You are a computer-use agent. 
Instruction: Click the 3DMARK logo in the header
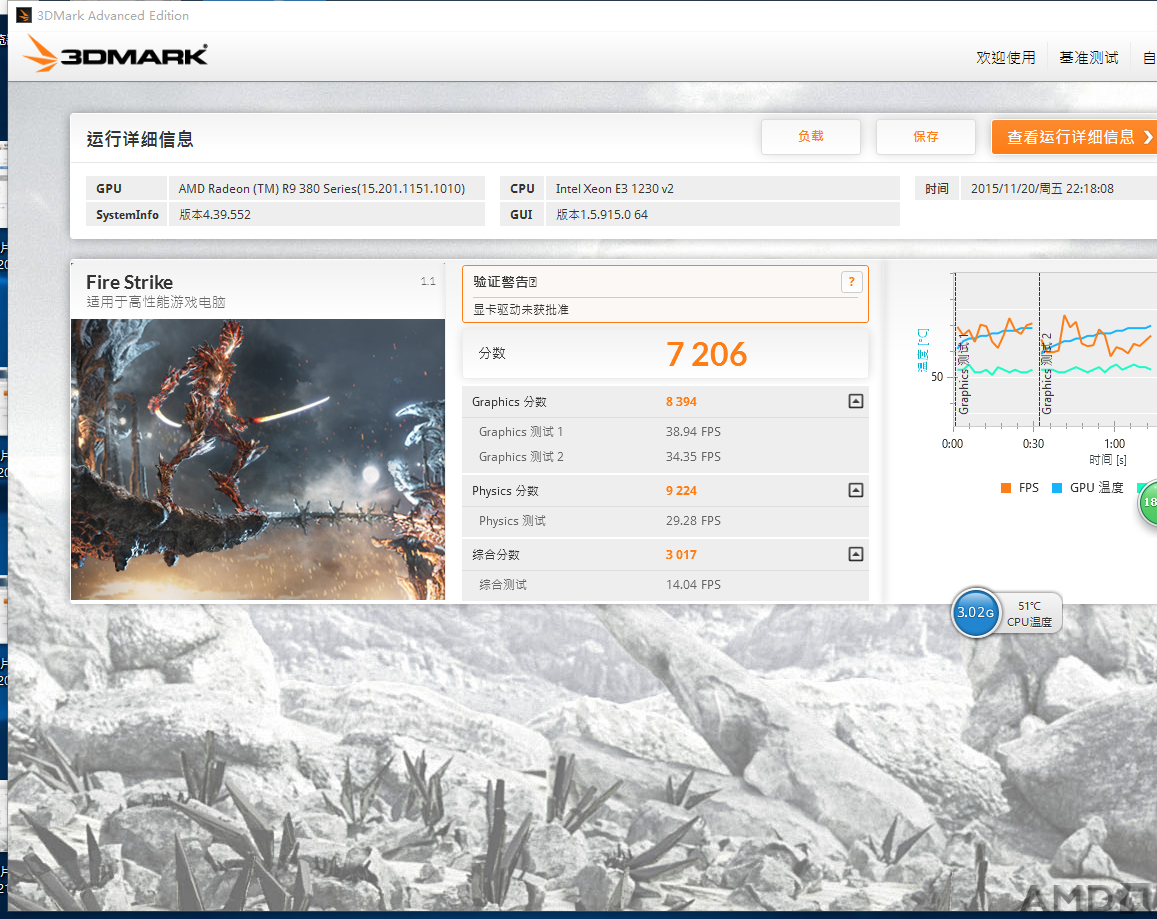(x=115, y=54)
